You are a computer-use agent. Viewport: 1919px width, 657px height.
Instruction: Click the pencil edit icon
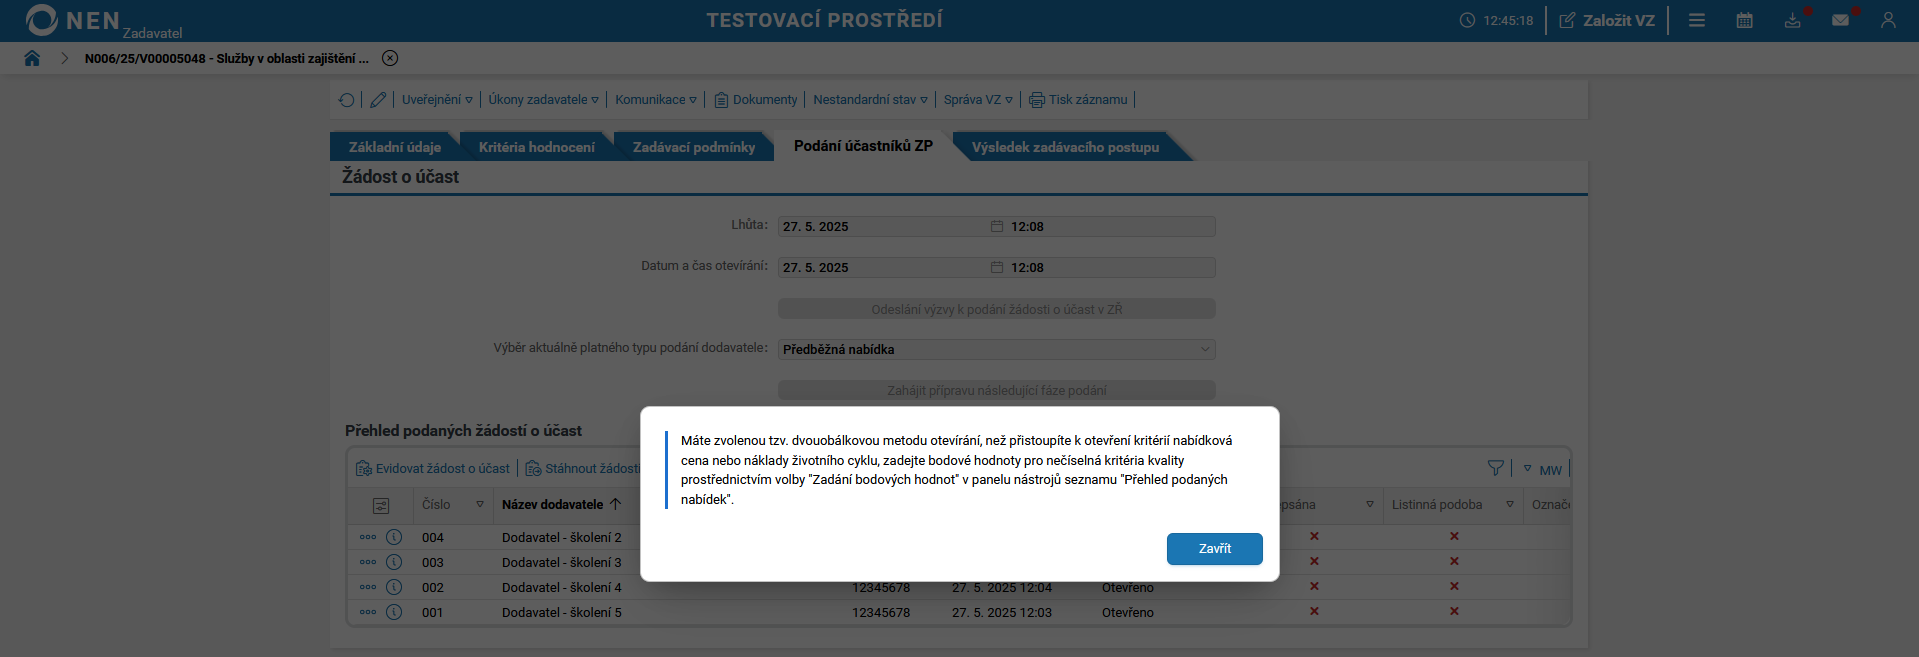click(x=378, y=100)
